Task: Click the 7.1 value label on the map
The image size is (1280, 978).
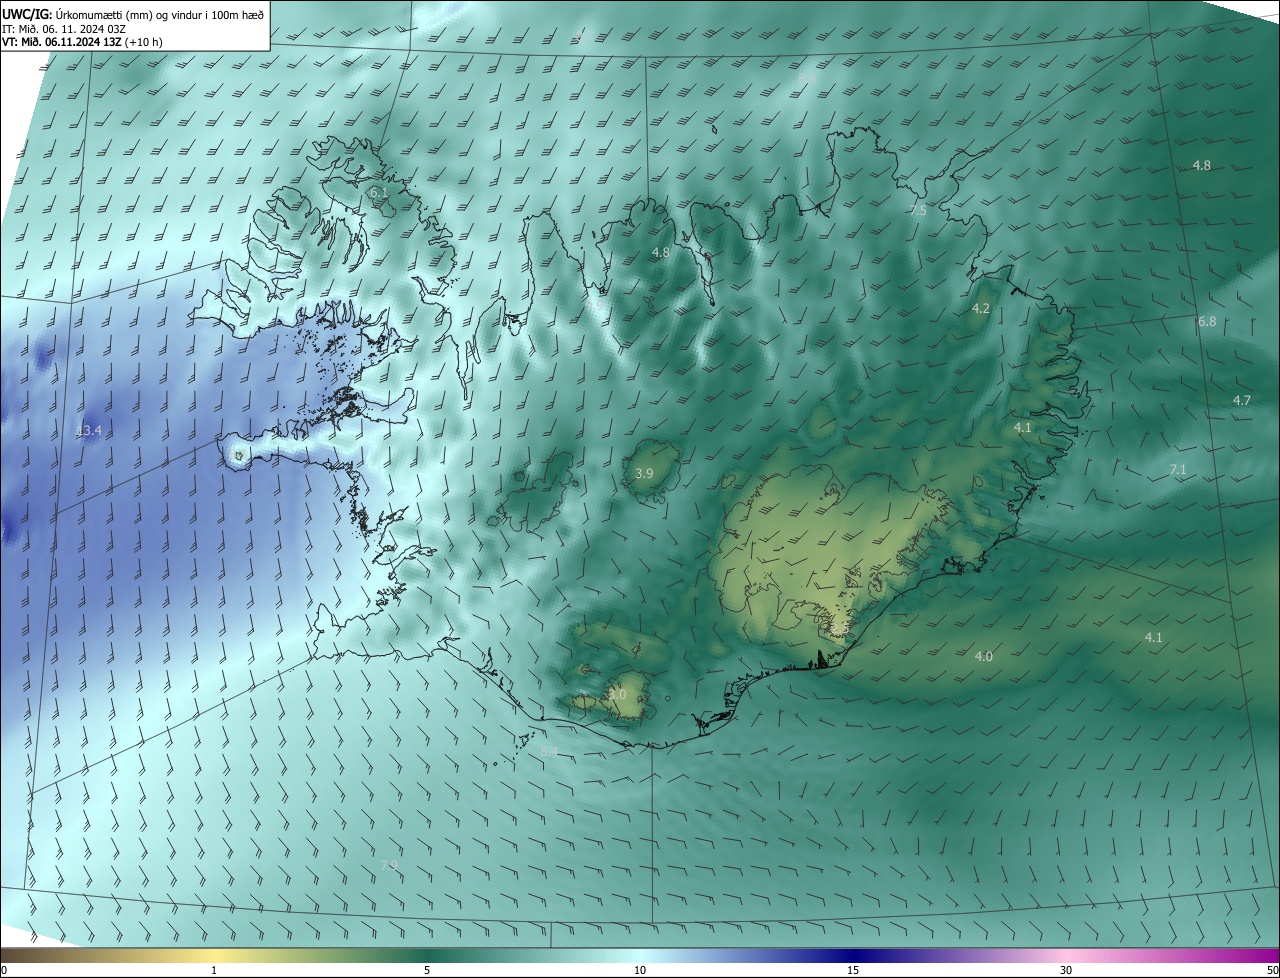Action: [x=1178, y=470]
